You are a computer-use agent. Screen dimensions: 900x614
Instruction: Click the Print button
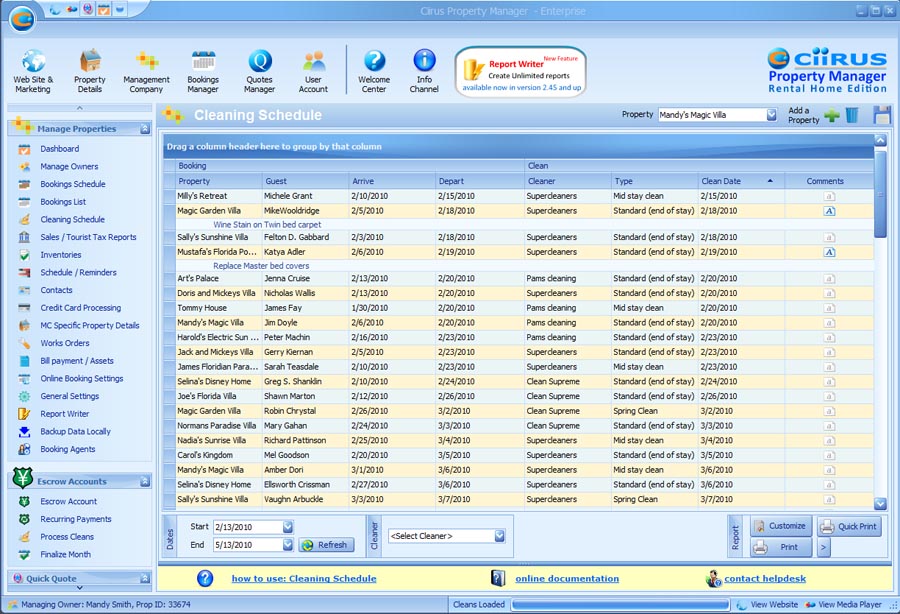(781, 547)
